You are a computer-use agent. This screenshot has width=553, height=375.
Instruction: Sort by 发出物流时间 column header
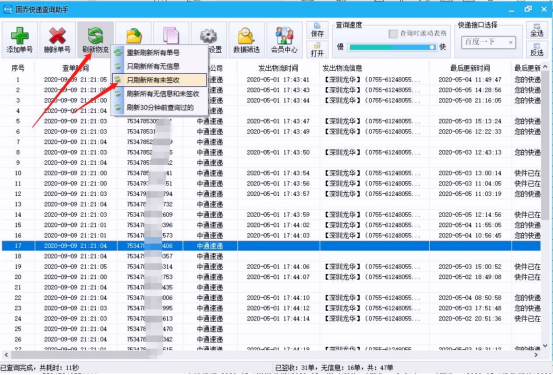tap(279, 68)
